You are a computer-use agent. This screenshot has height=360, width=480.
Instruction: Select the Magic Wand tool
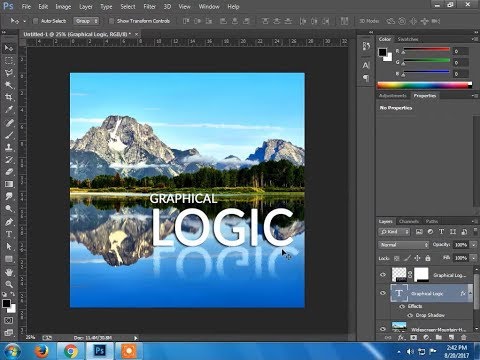[9, 85]
